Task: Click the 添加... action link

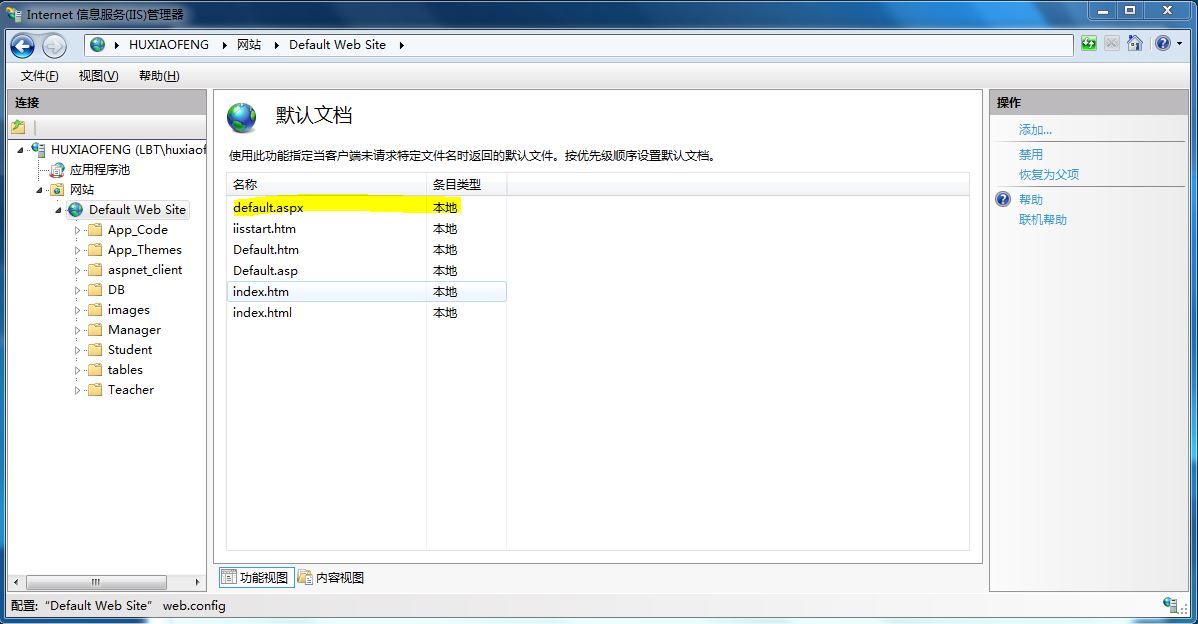Action: point(1034,129)
